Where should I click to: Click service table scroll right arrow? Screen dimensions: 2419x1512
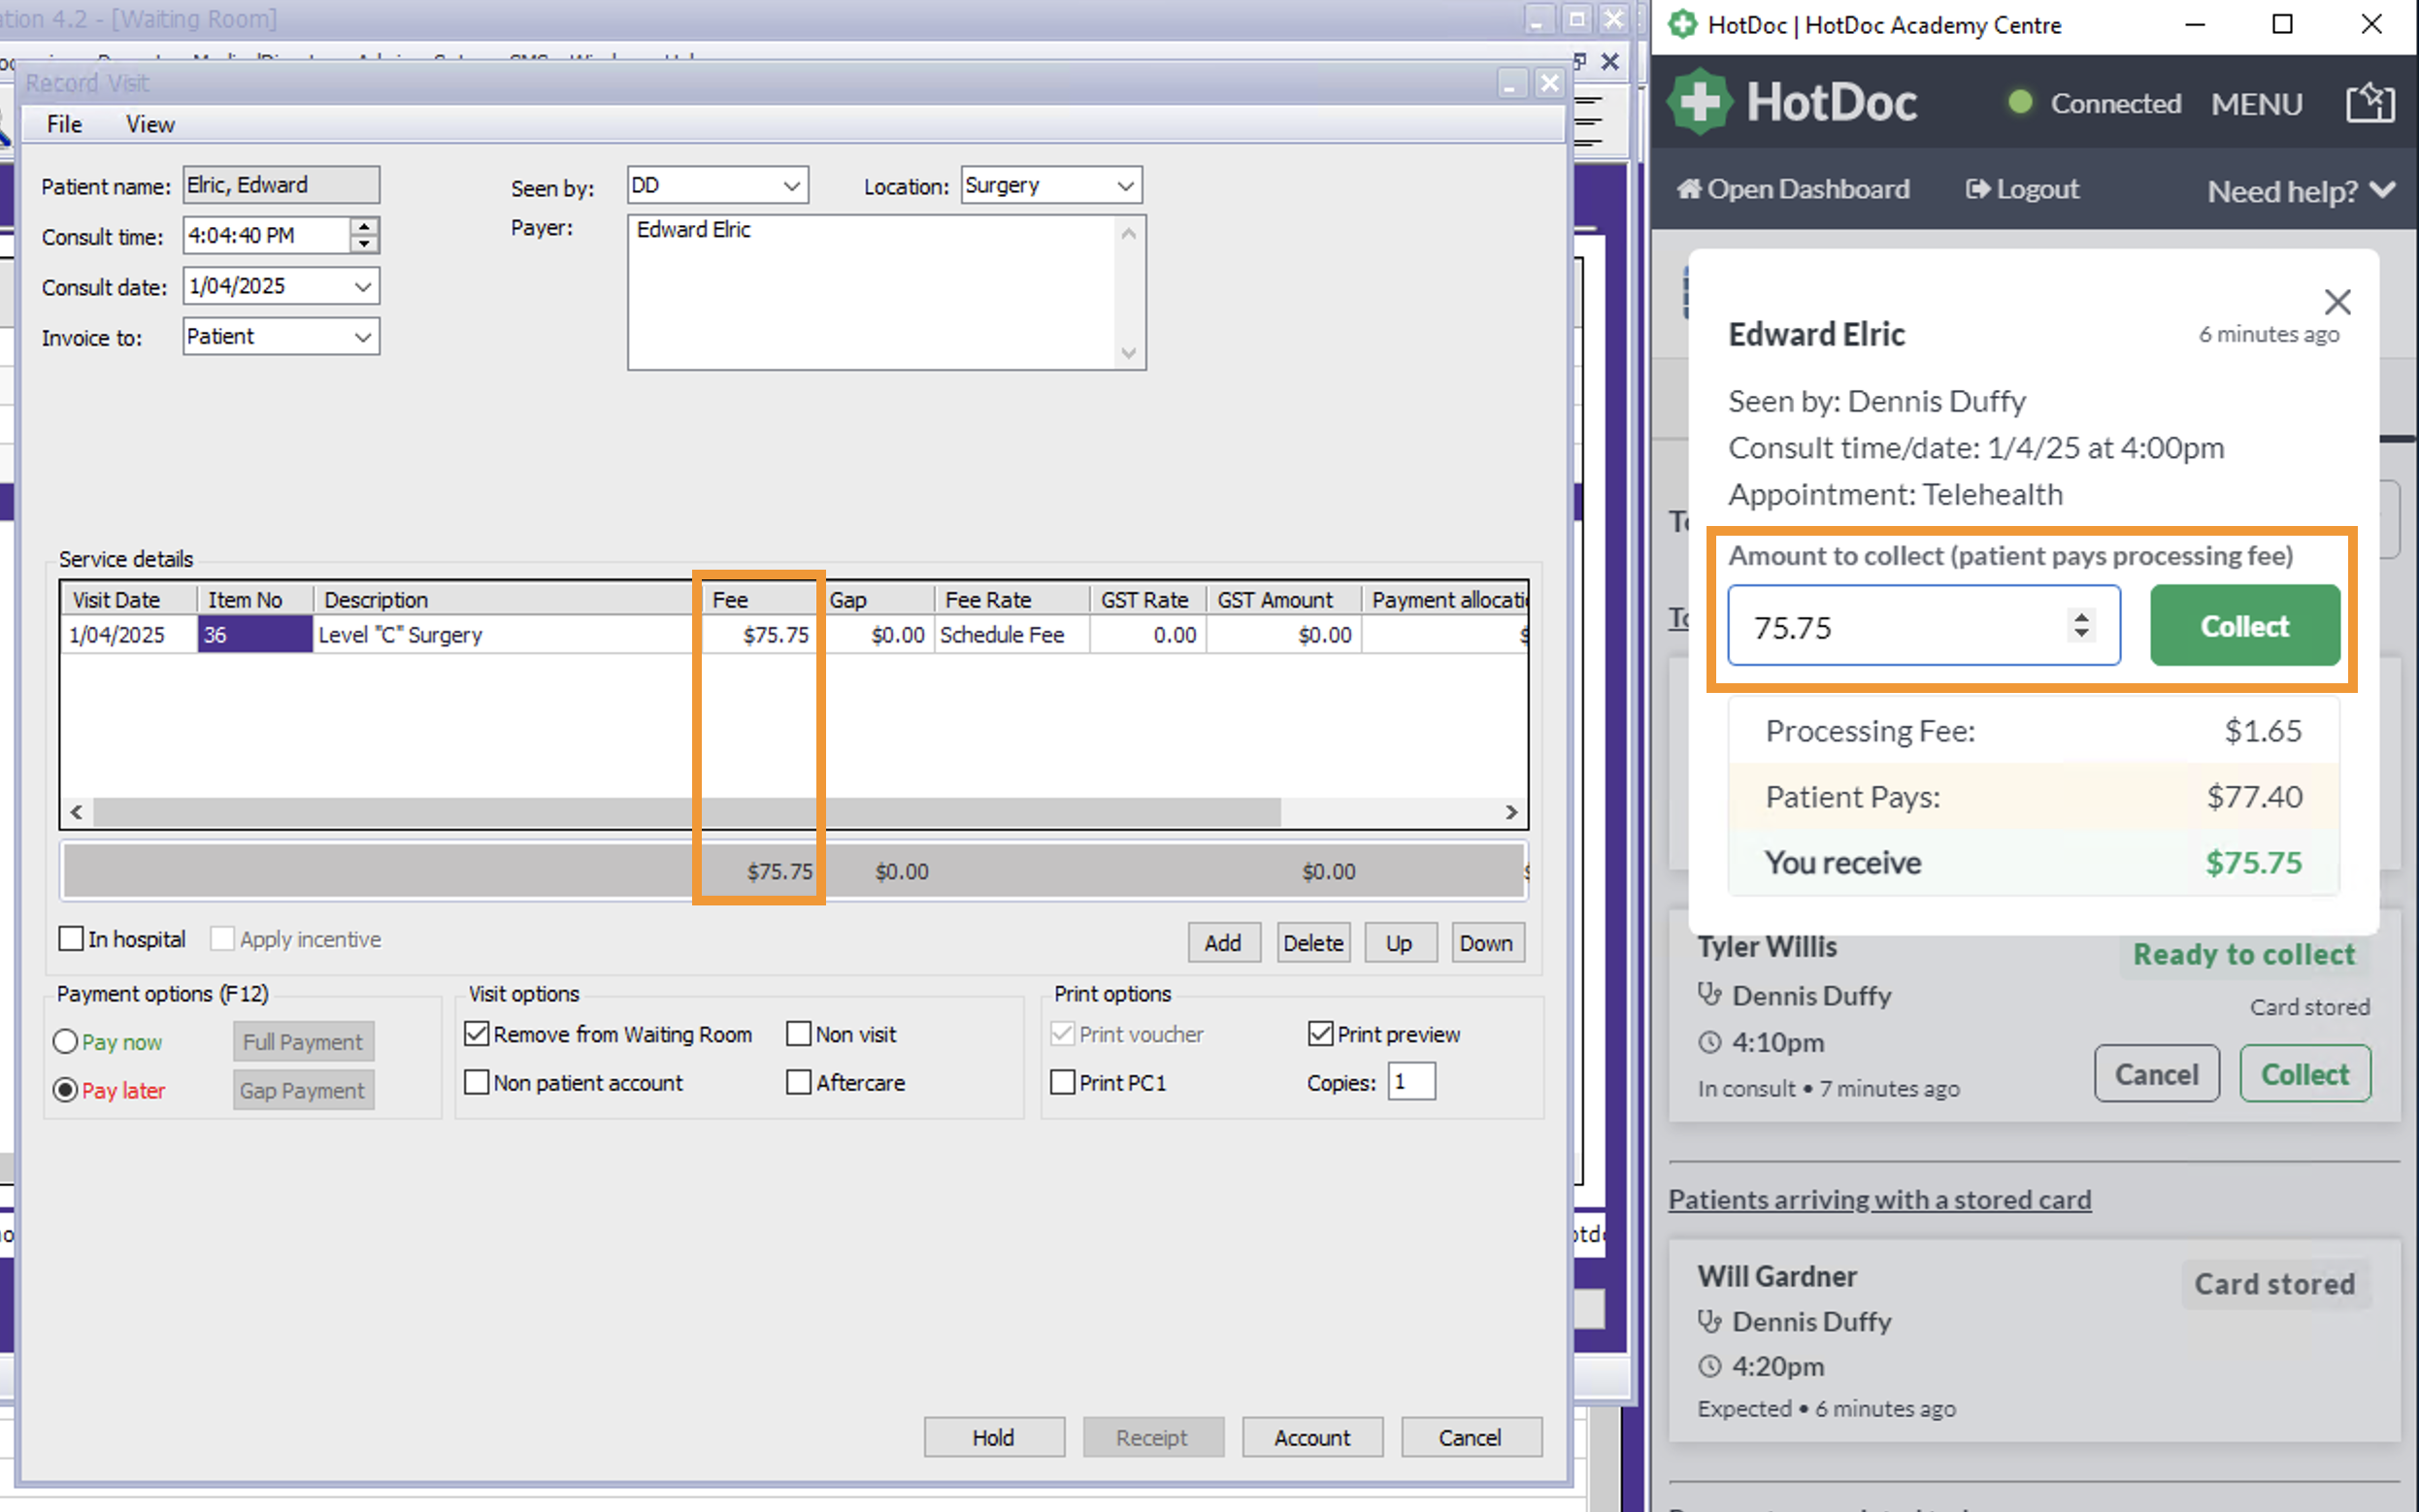click(x=1511, y=812)
